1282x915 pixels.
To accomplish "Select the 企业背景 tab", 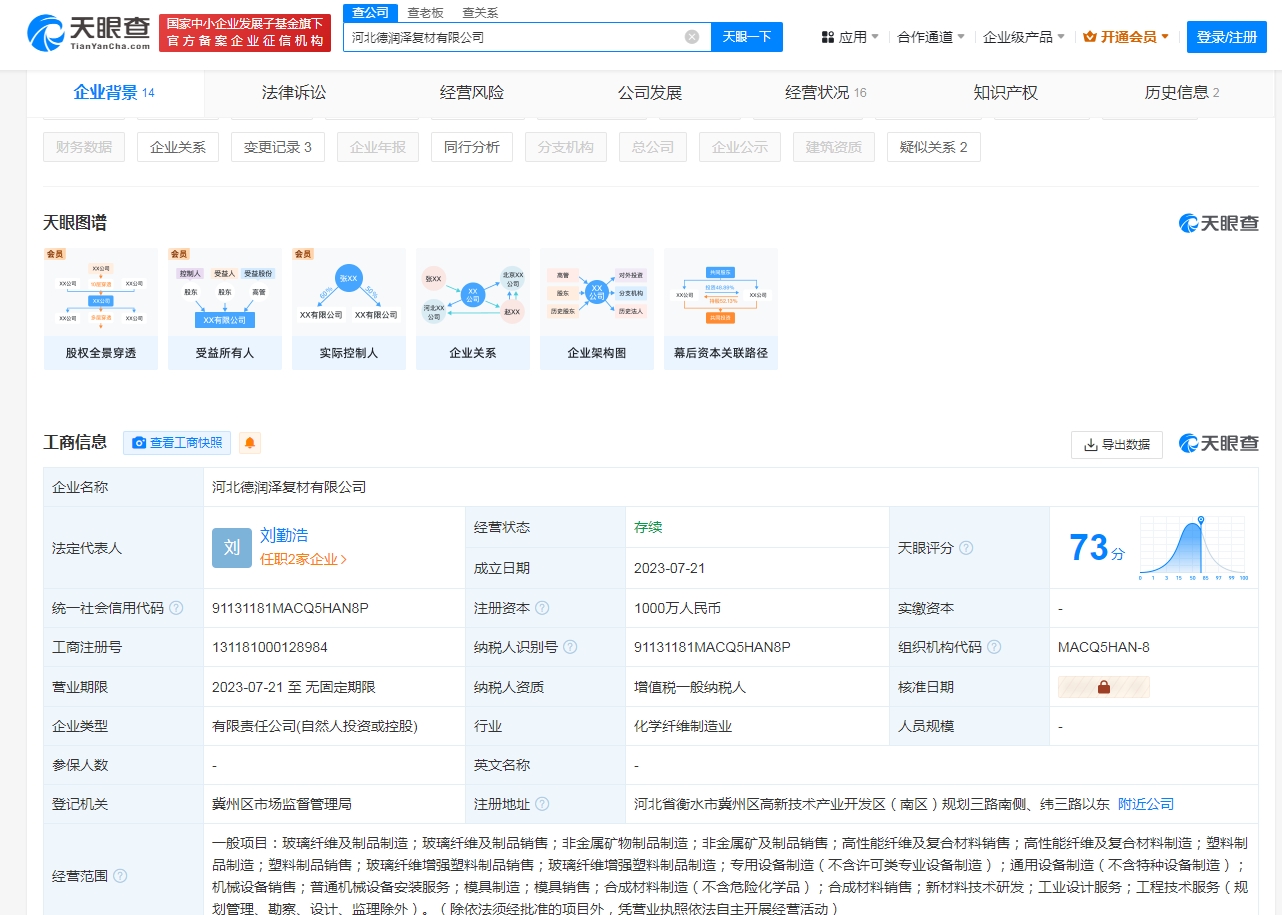I will coord(114,93).
